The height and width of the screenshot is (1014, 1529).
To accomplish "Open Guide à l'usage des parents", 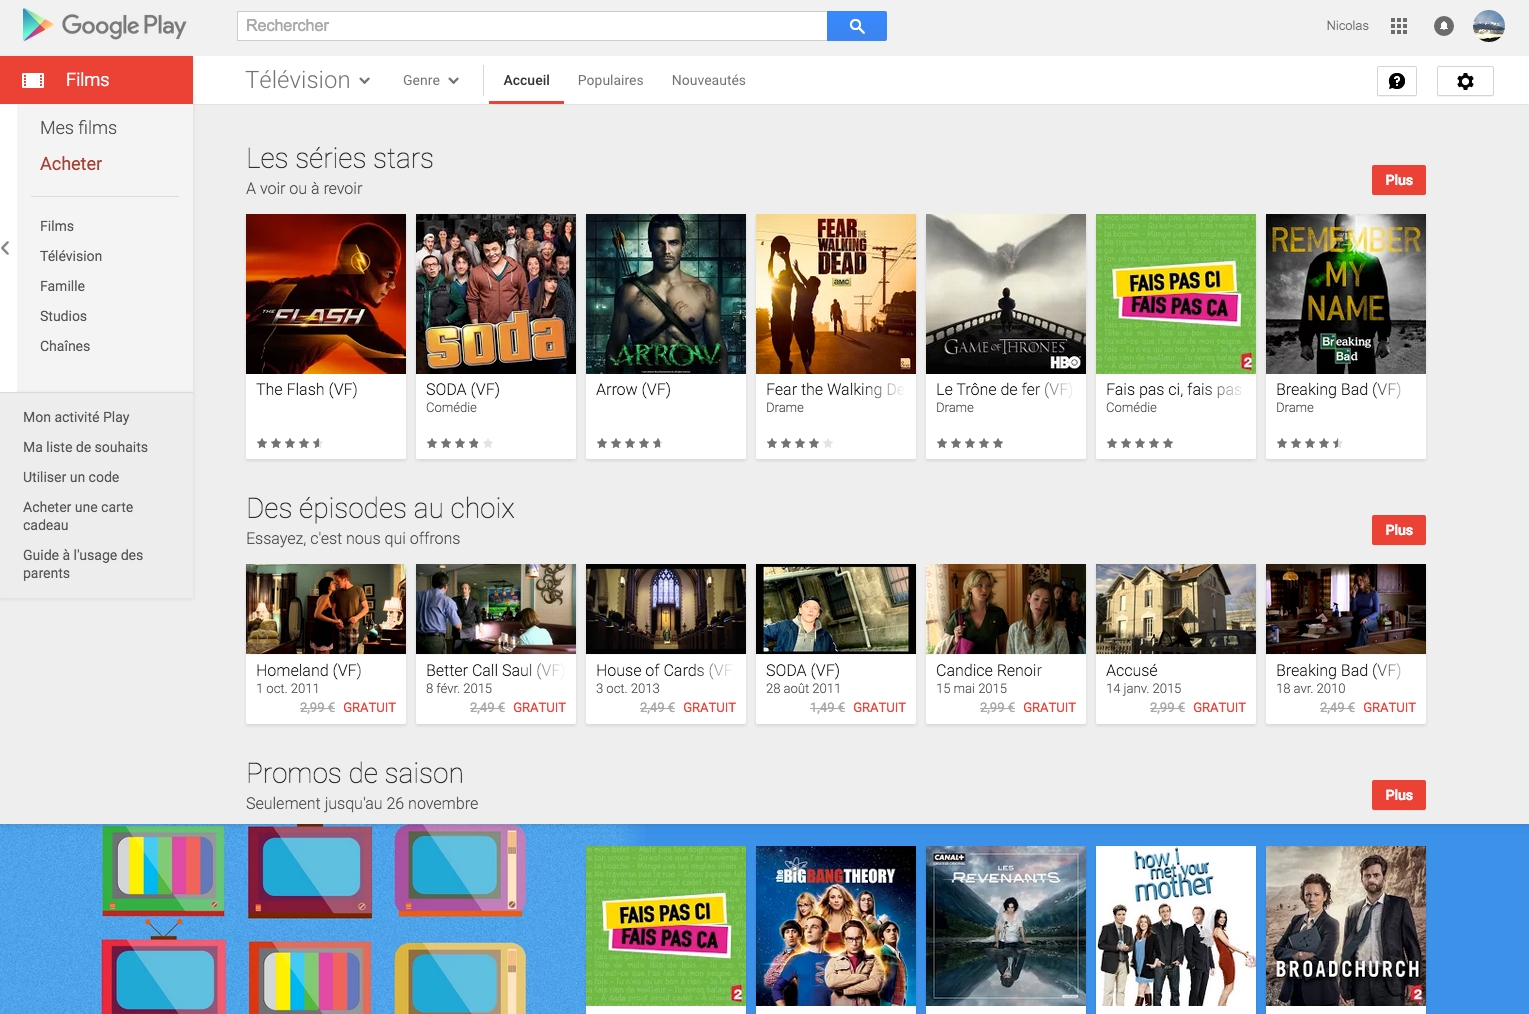I will [83, 564].
